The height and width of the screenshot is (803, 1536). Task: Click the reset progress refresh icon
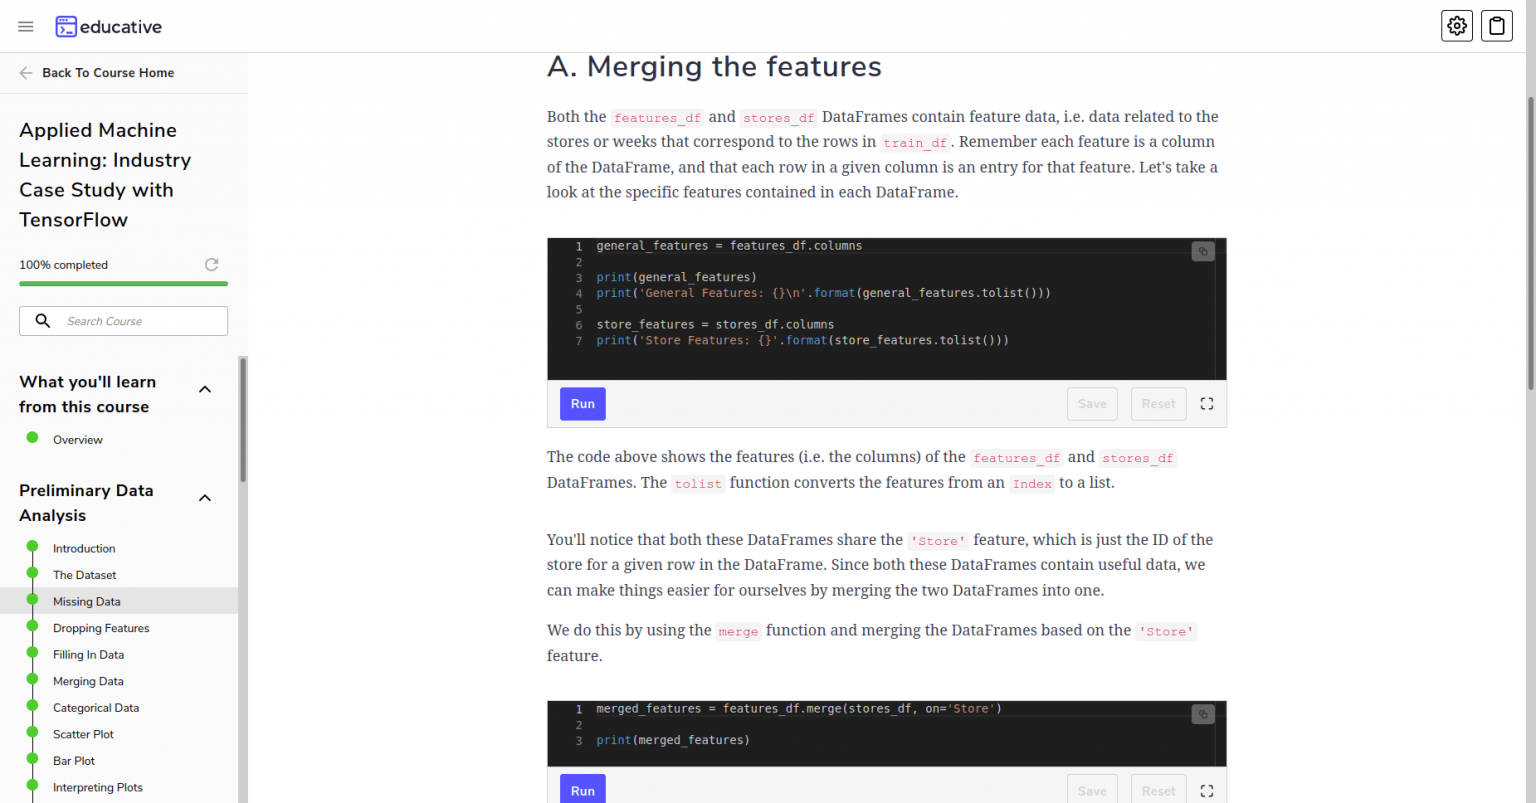pos(211,265)
